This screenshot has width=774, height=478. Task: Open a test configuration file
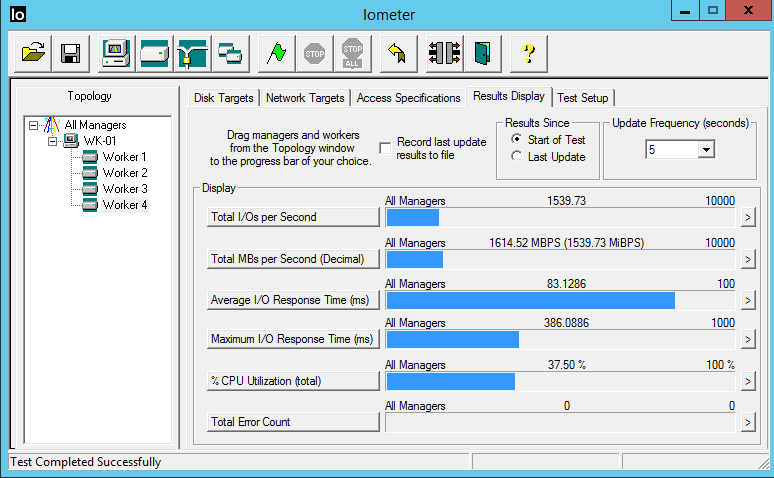tap(33, 53)
